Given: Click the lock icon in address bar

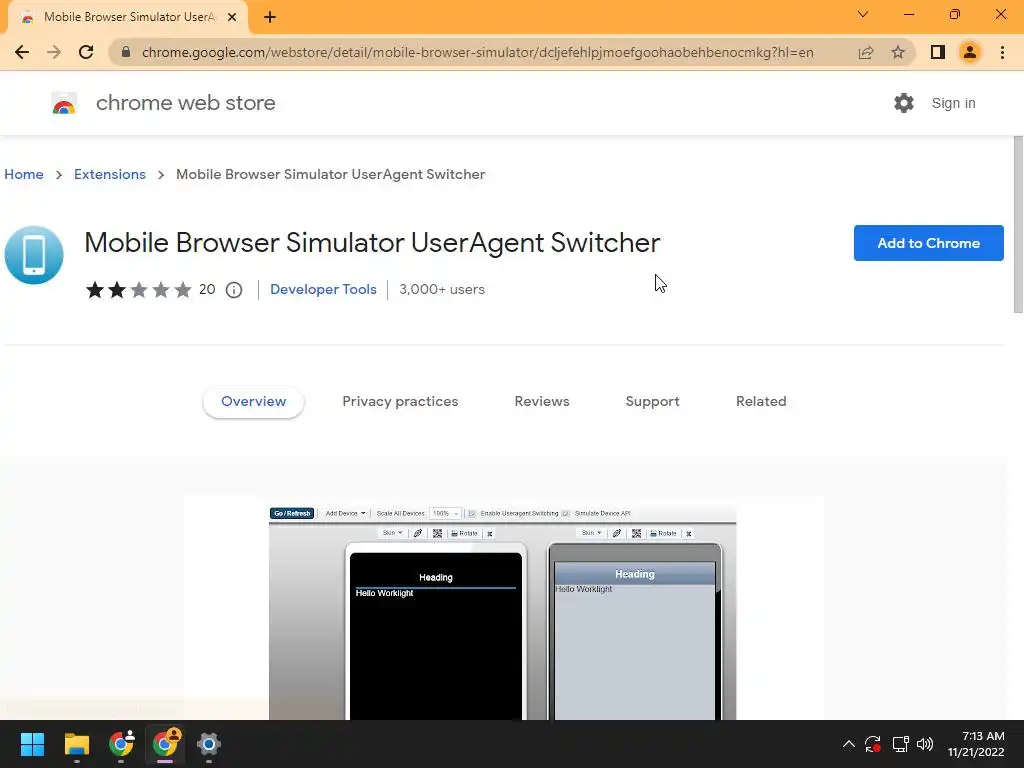Looking at the screenshot, I should coord(126,52).
